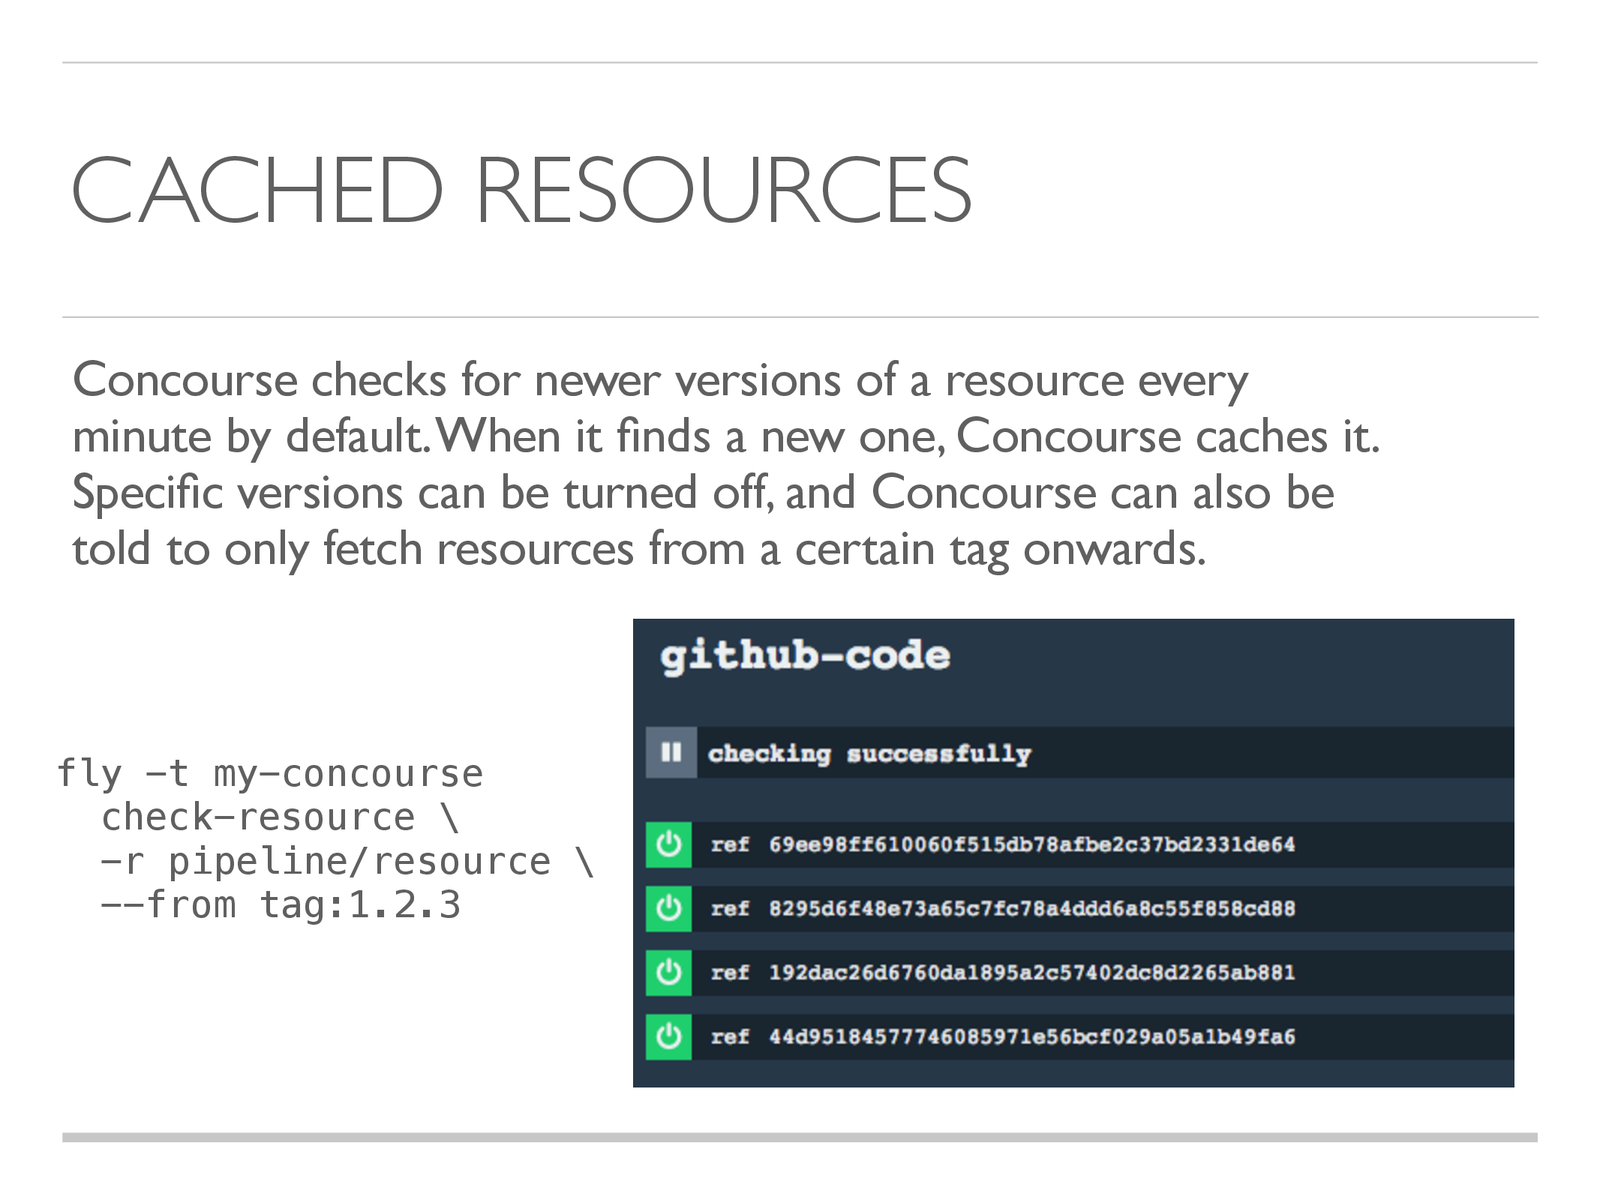
Task: Click the line starting "minute by default"
Action: [726, 437]
